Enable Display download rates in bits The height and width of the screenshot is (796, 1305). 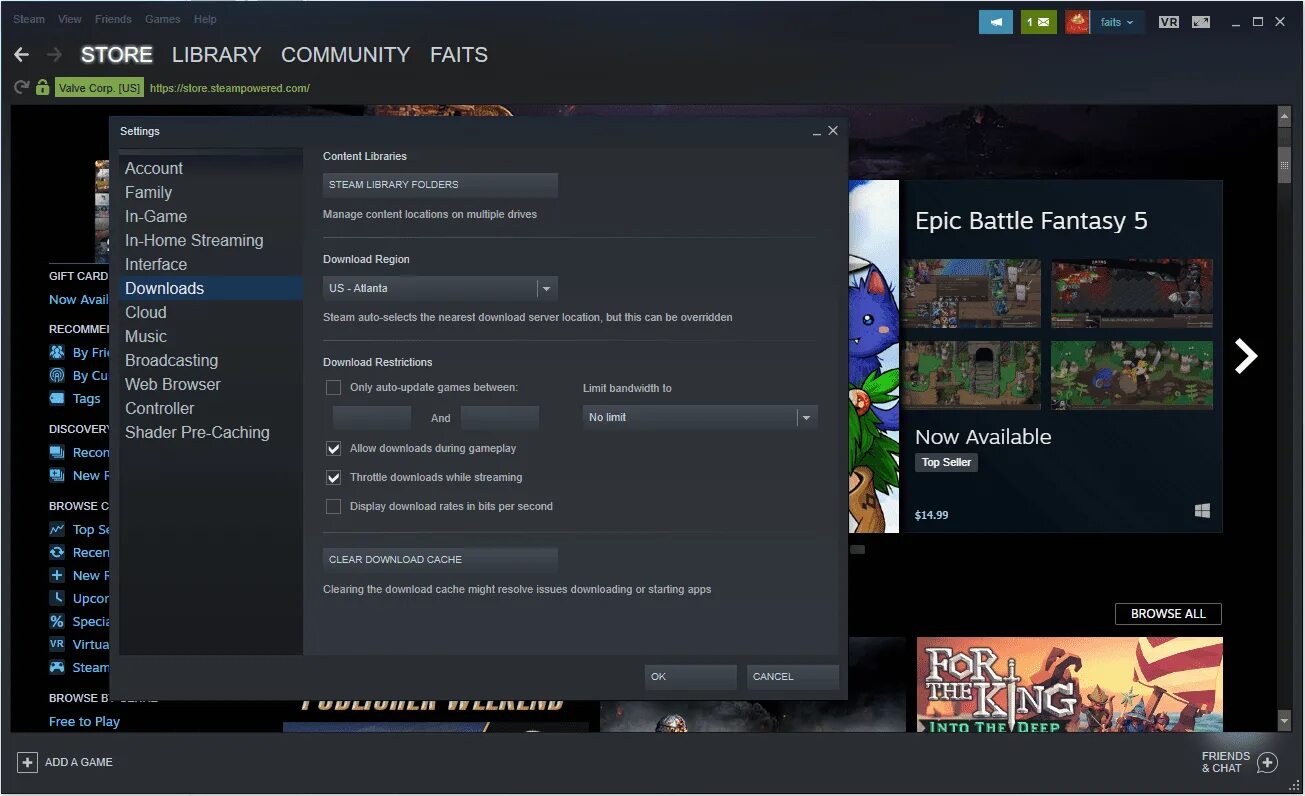pos(334,506)
